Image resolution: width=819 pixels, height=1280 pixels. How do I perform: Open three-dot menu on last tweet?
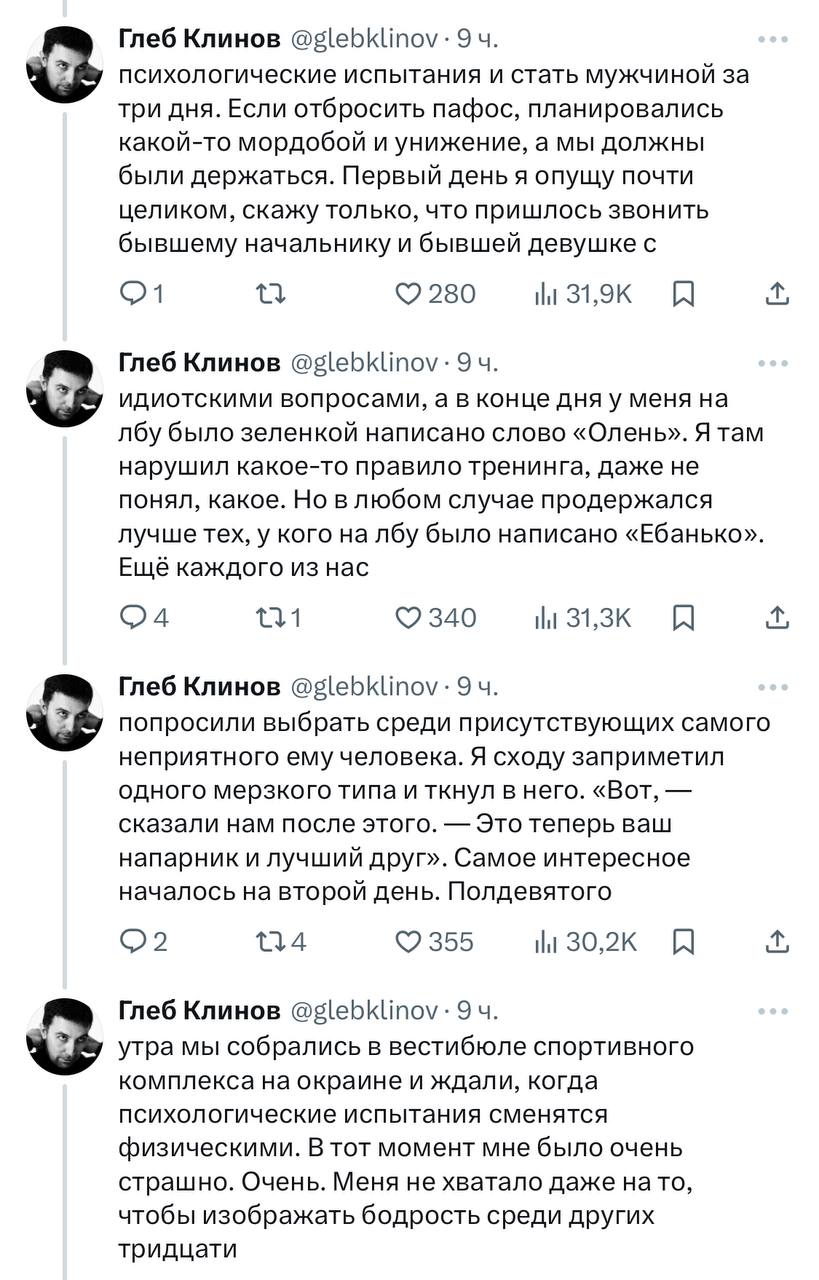pos(774,1010)
